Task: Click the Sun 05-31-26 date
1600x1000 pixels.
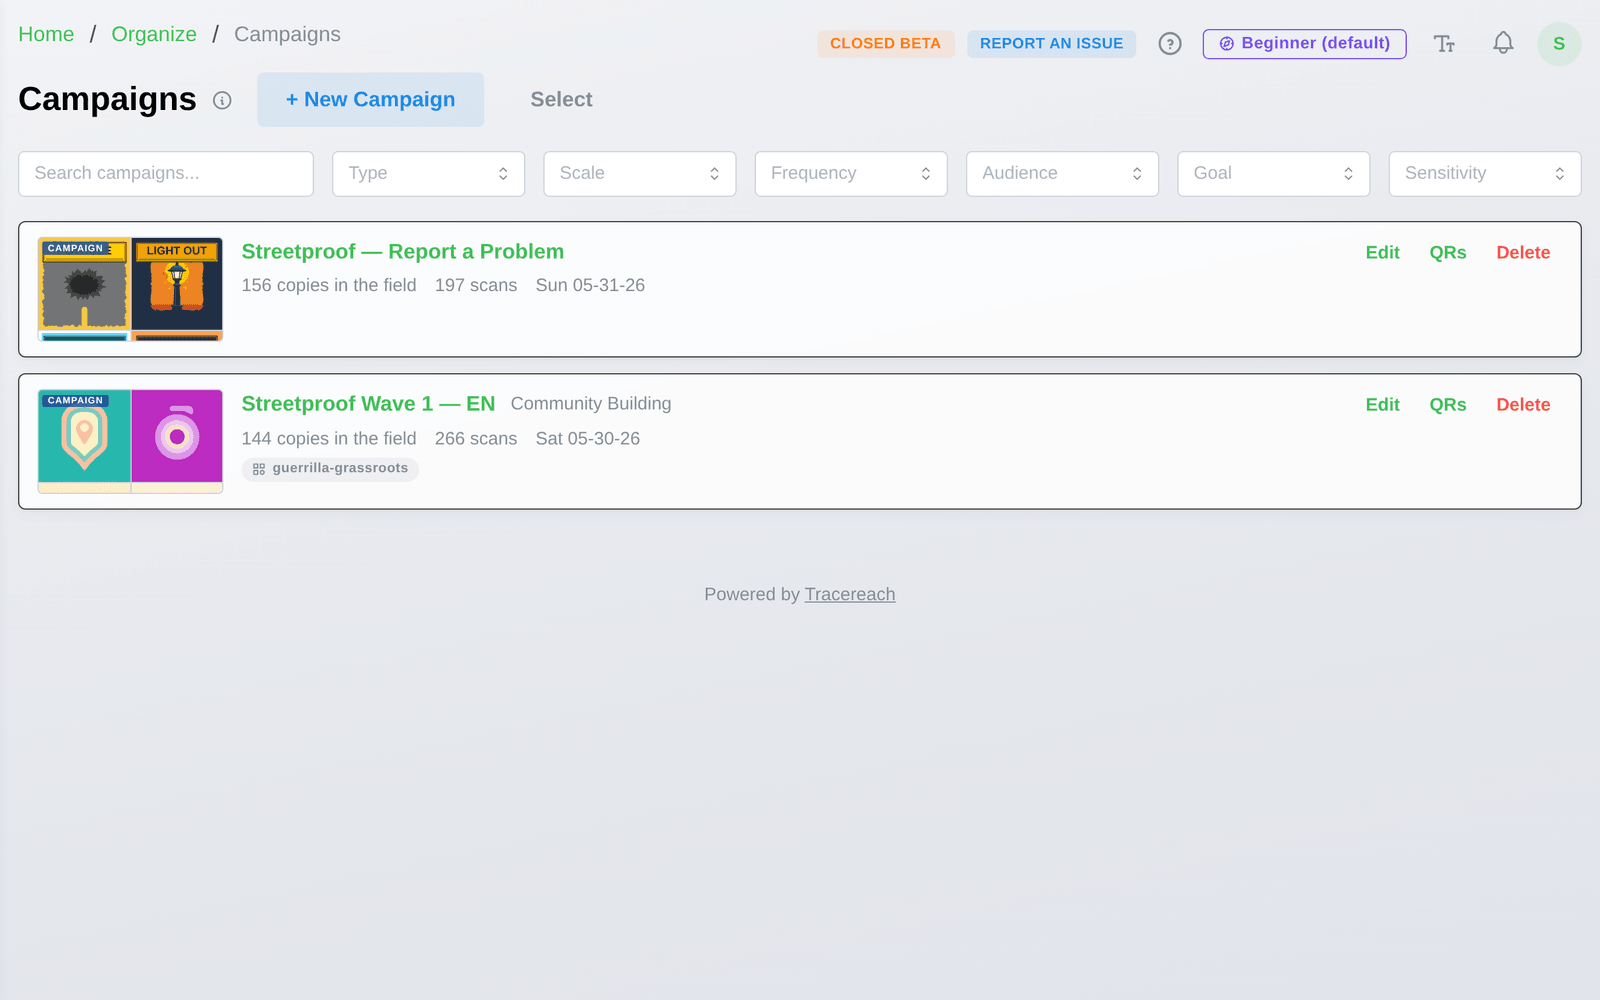Action: coord(590,286)
